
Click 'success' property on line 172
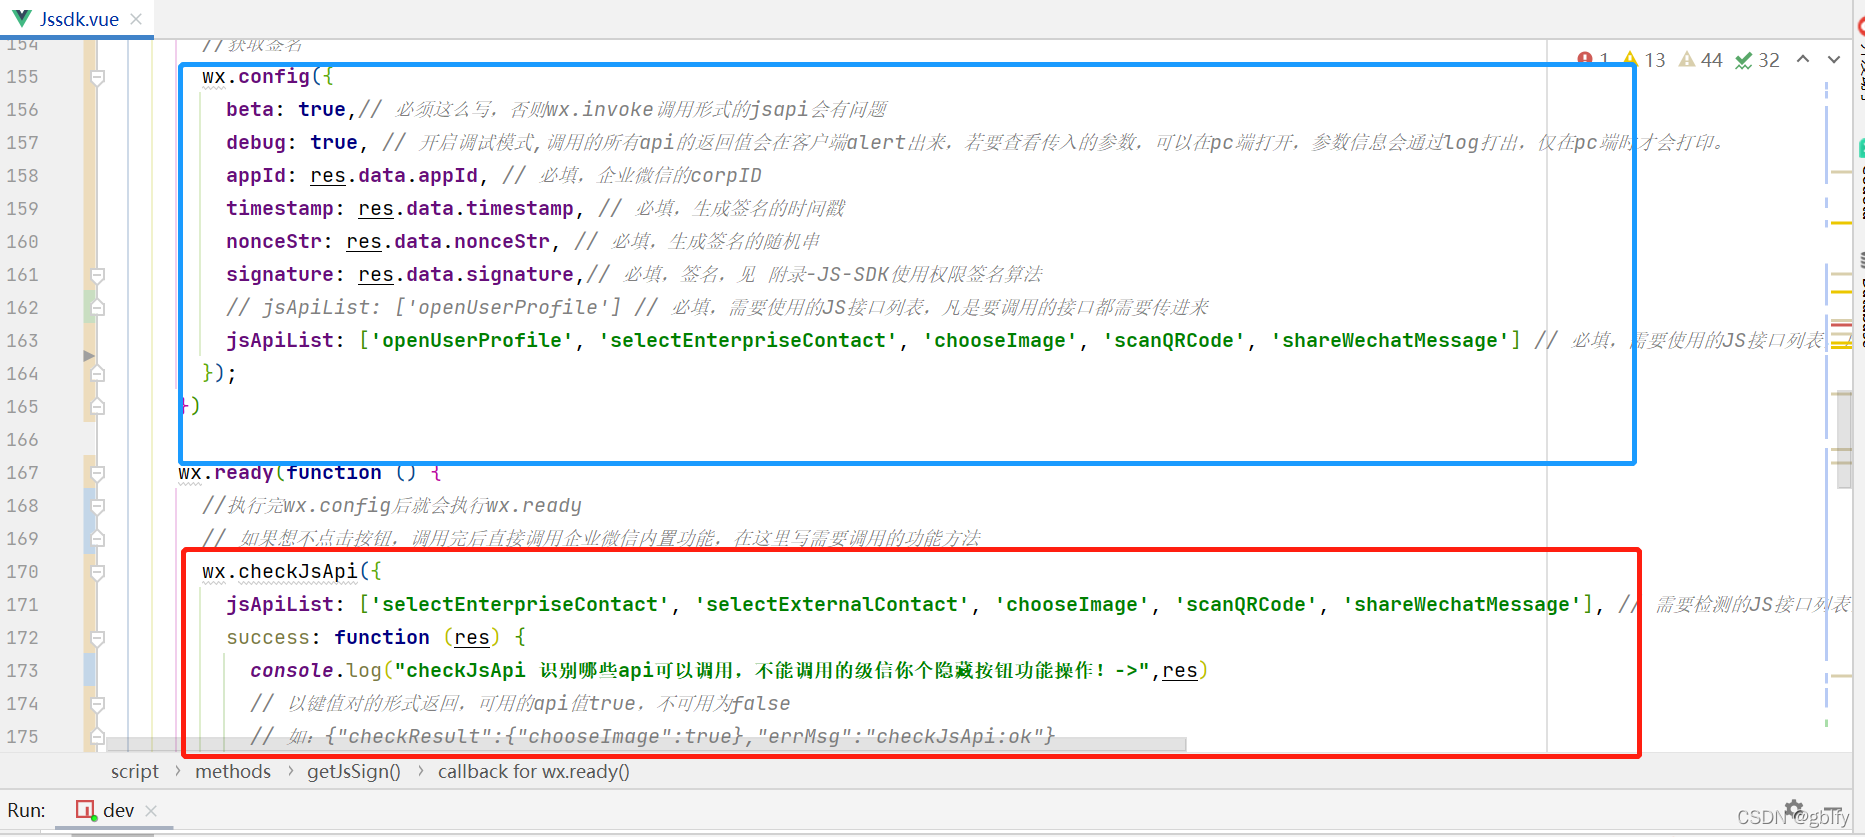tap(268, 638)
